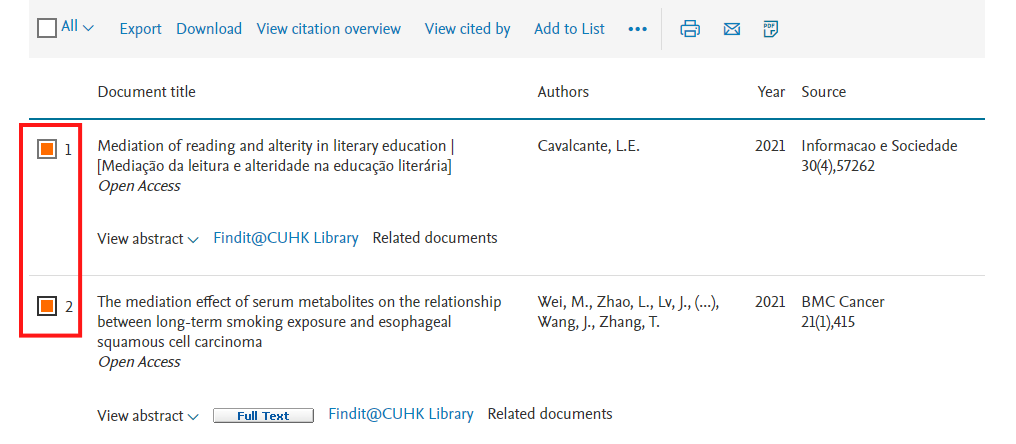This screenshot has width=1016, height=444.
Task: Open the Mediation of reading and alterity article
Action: pyautogui.click(x=277, y=156)
